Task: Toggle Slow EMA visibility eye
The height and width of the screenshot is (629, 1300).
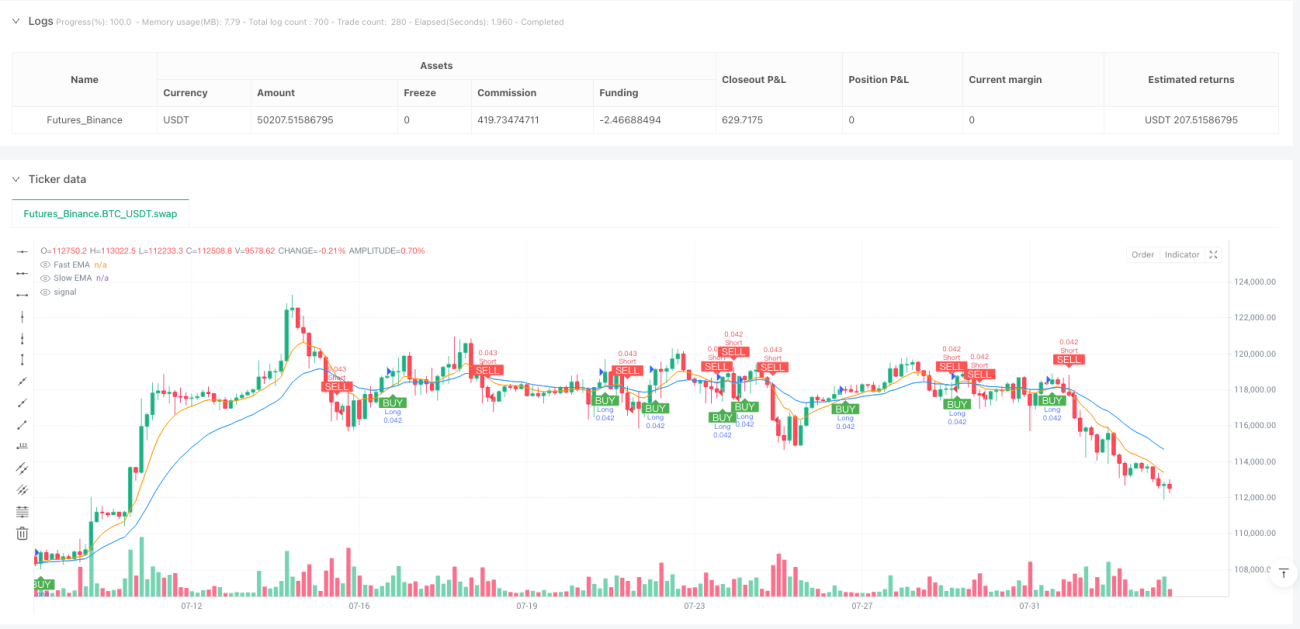Action: tap(45, 278)
